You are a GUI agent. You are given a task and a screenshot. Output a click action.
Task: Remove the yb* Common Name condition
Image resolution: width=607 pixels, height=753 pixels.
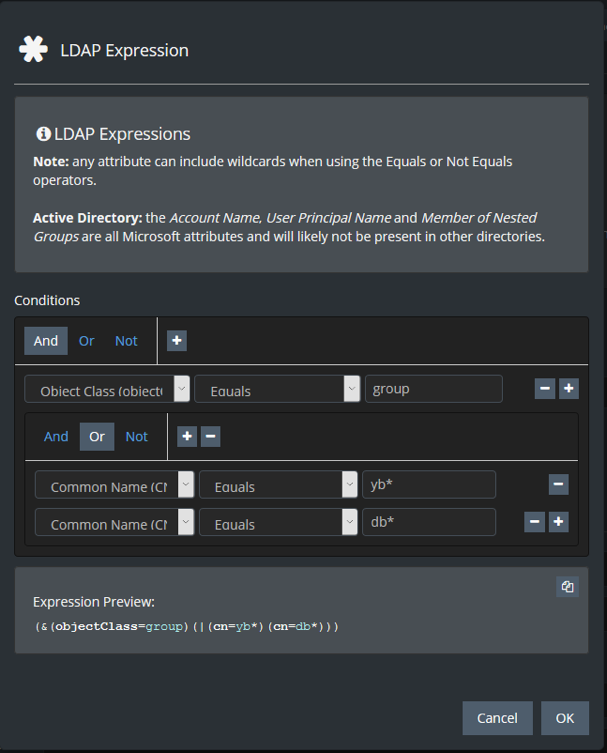point(559,485)
